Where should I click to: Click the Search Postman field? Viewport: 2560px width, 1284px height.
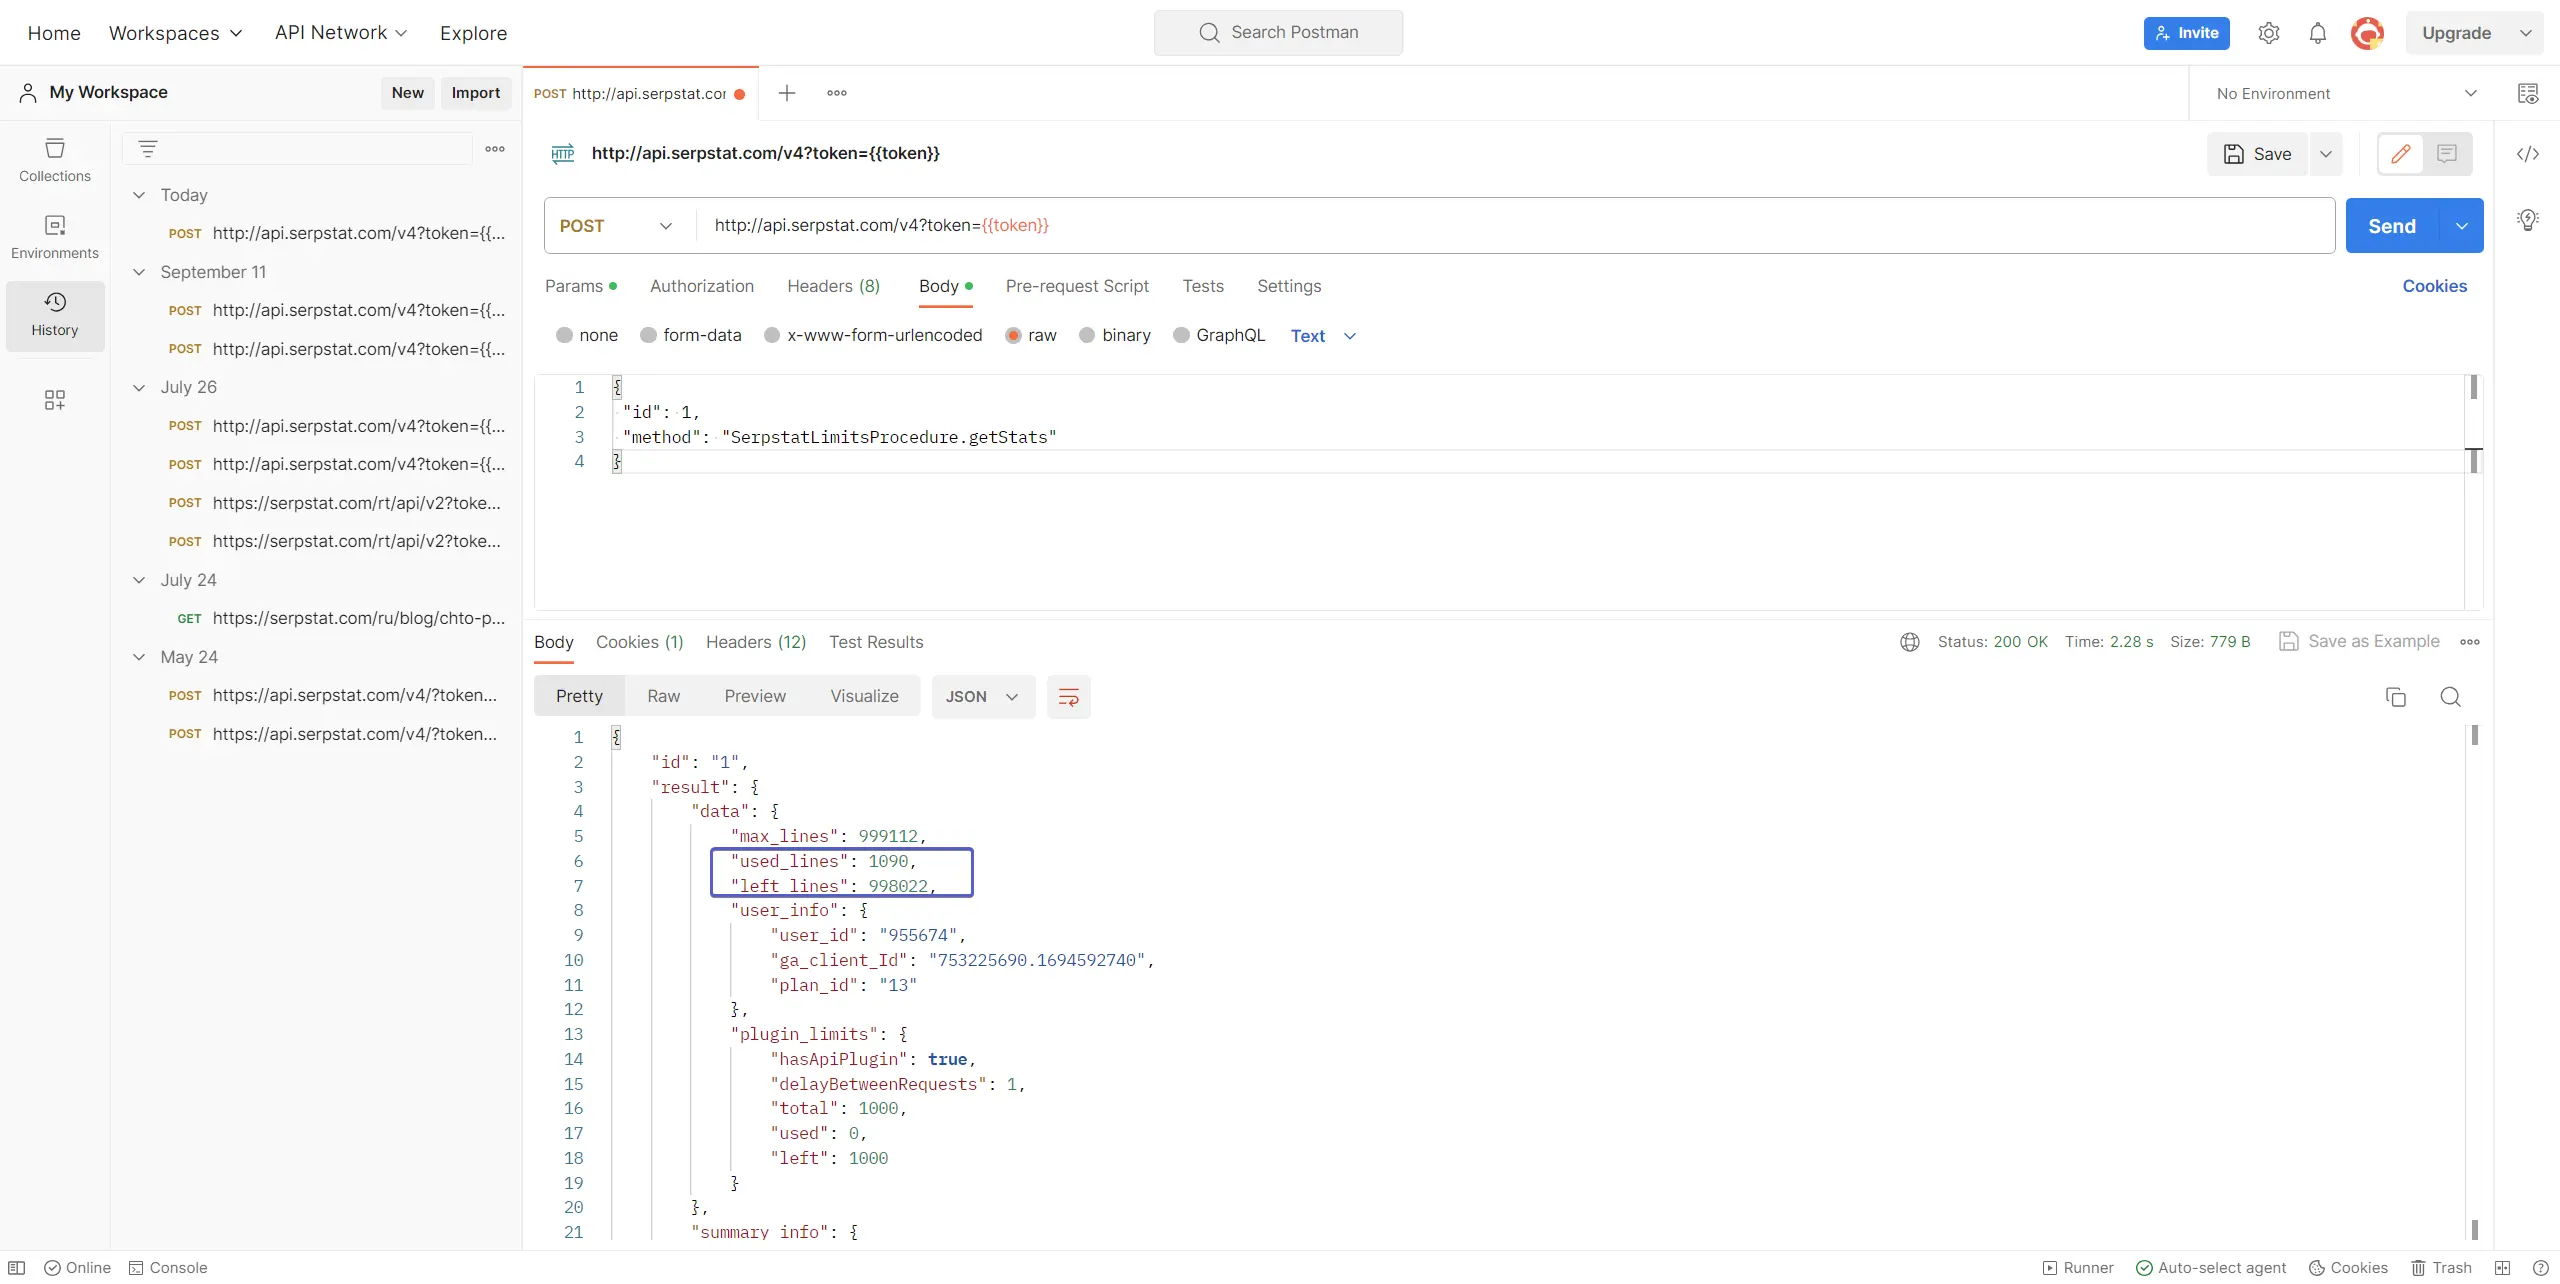coord(1278,33)
